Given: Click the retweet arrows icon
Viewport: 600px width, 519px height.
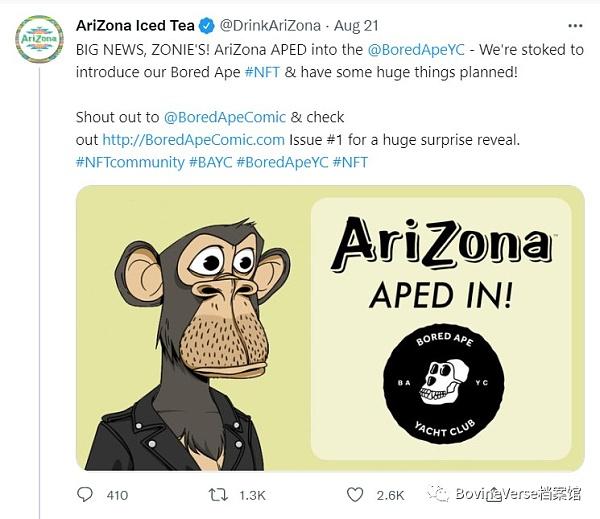Looking at the screenshot, I should coord(218,495).
